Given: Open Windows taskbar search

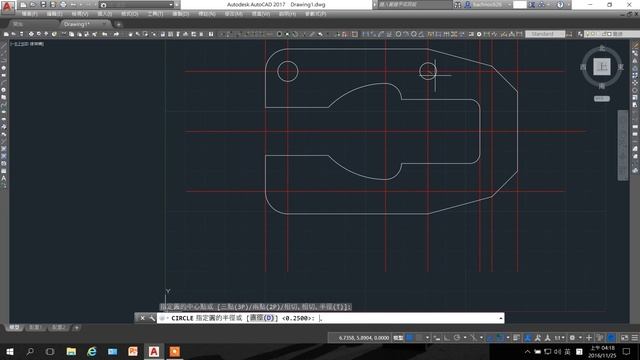Looking at the screenshot, I should click(30, 351).
